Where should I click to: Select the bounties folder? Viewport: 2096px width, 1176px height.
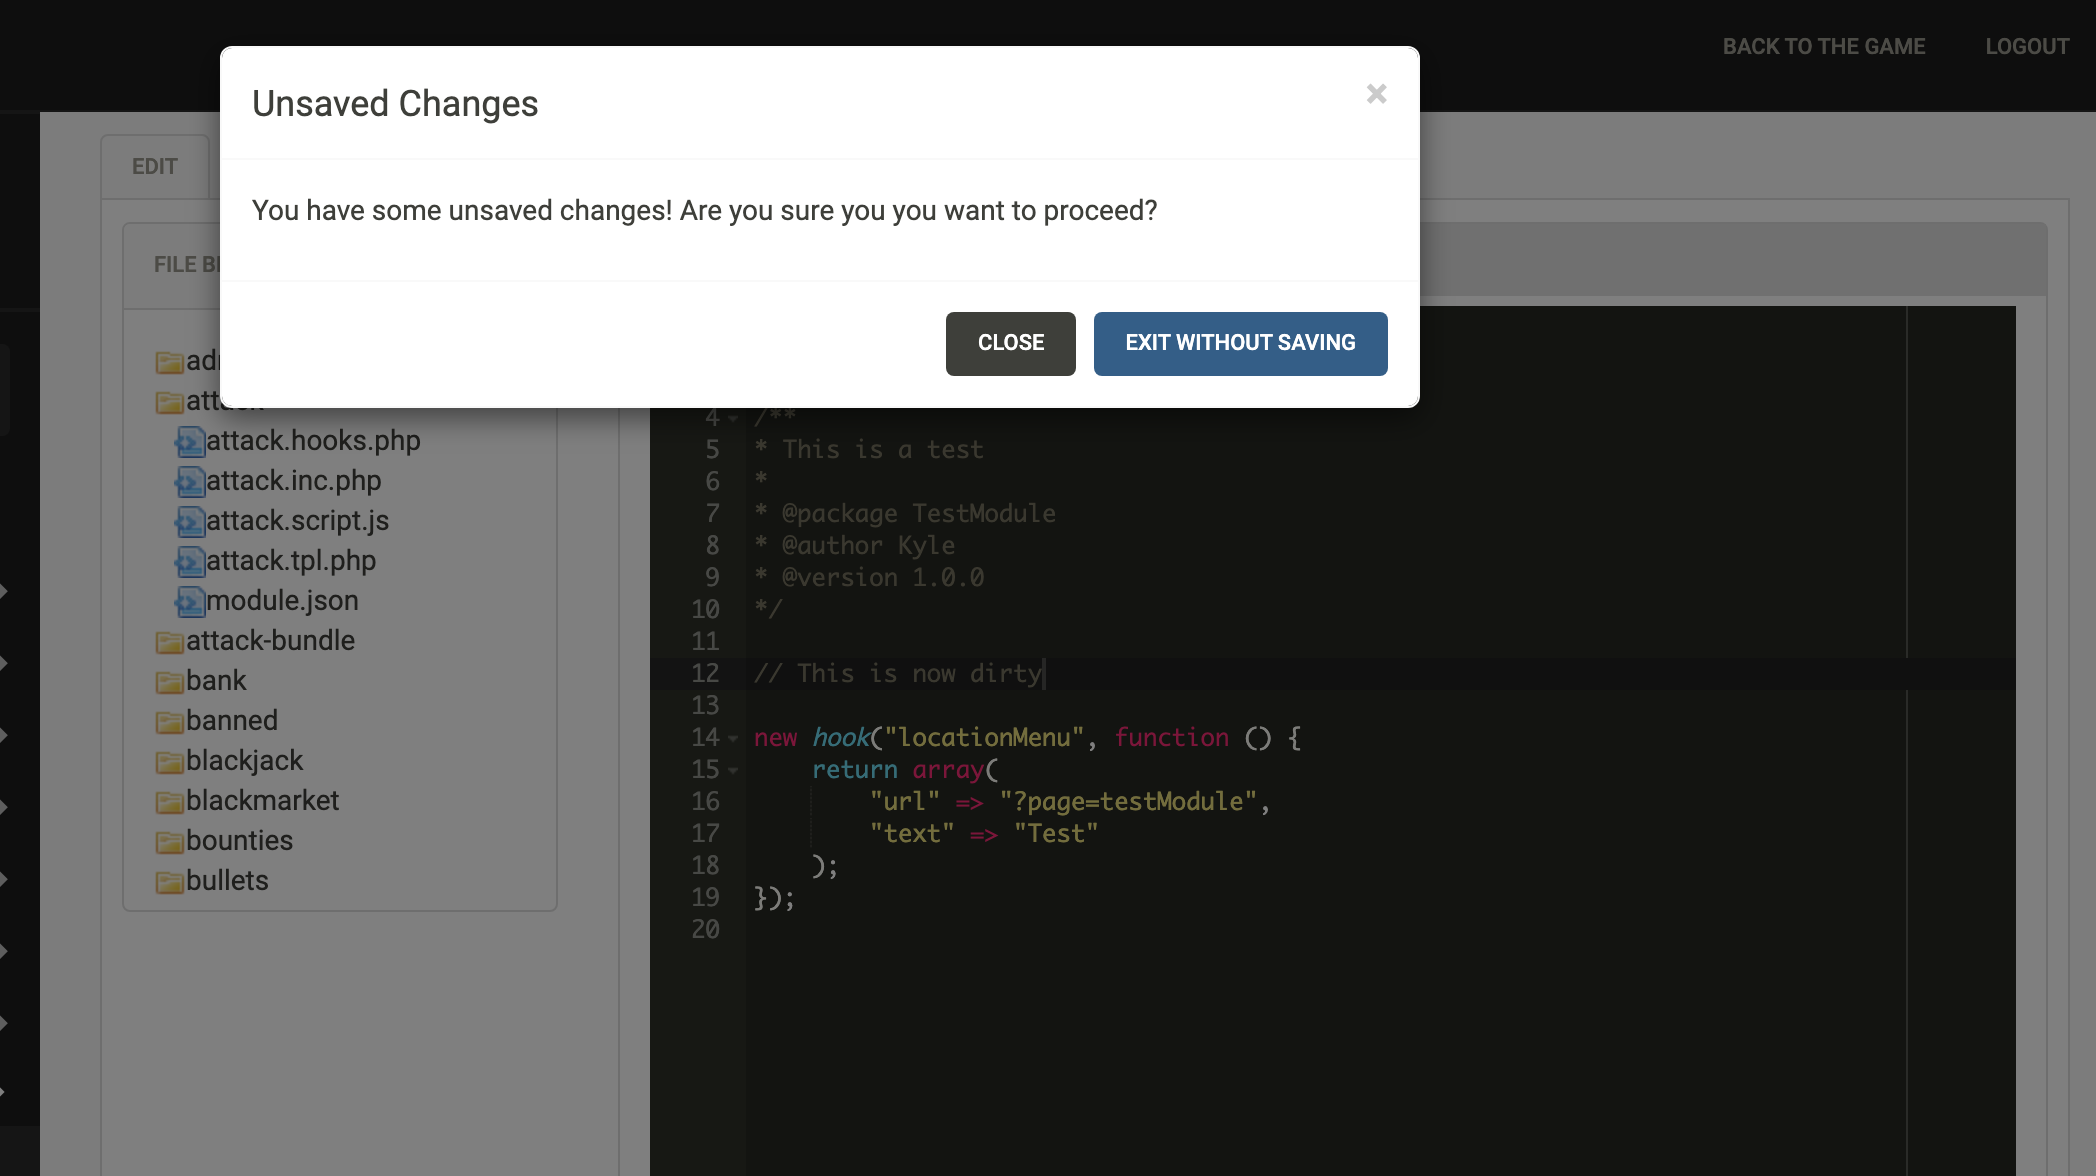(x=239, y=841)
